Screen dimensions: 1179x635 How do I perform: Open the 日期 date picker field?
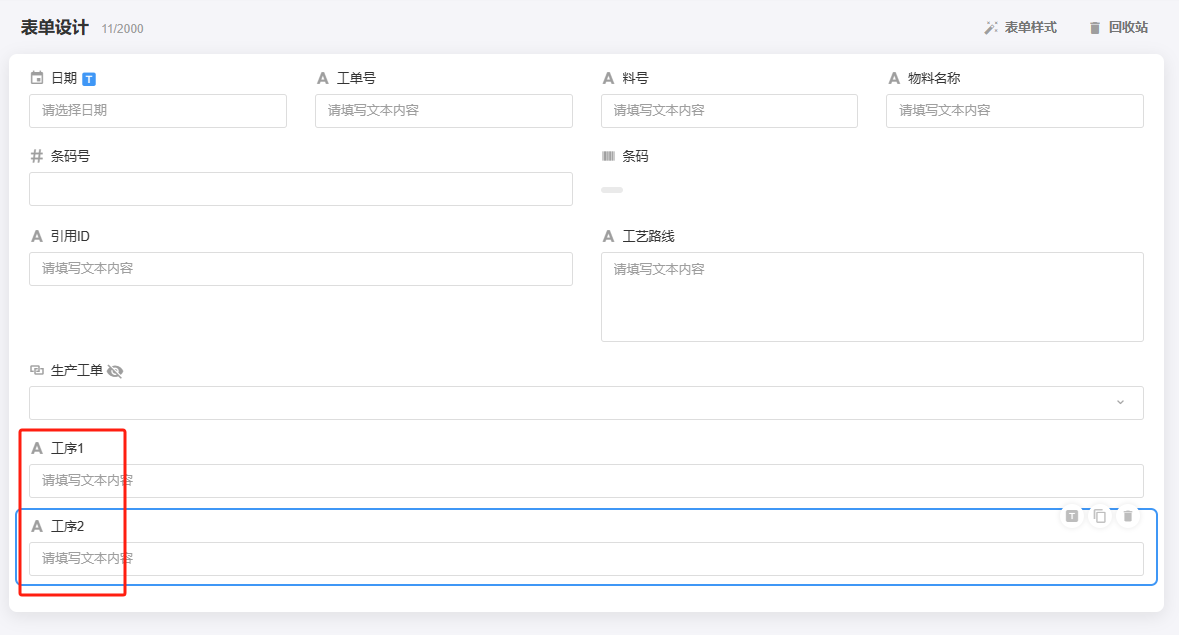(158, 111)
